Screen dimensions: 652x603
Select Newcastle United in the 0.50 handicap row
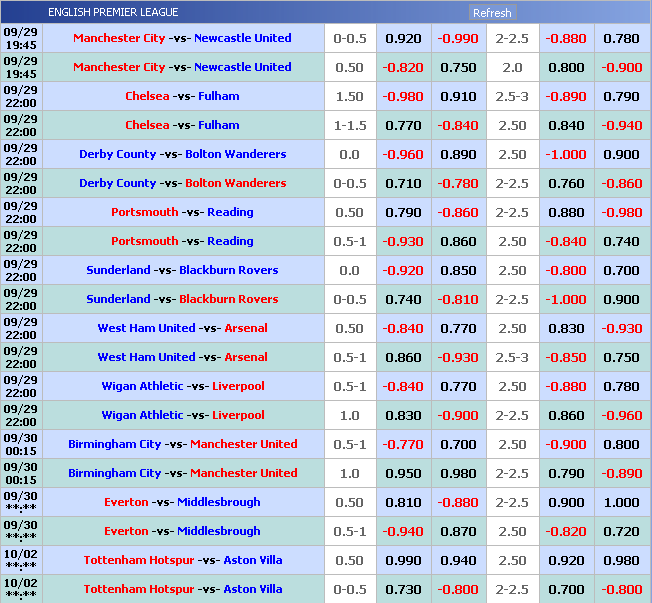pos(243,67)
